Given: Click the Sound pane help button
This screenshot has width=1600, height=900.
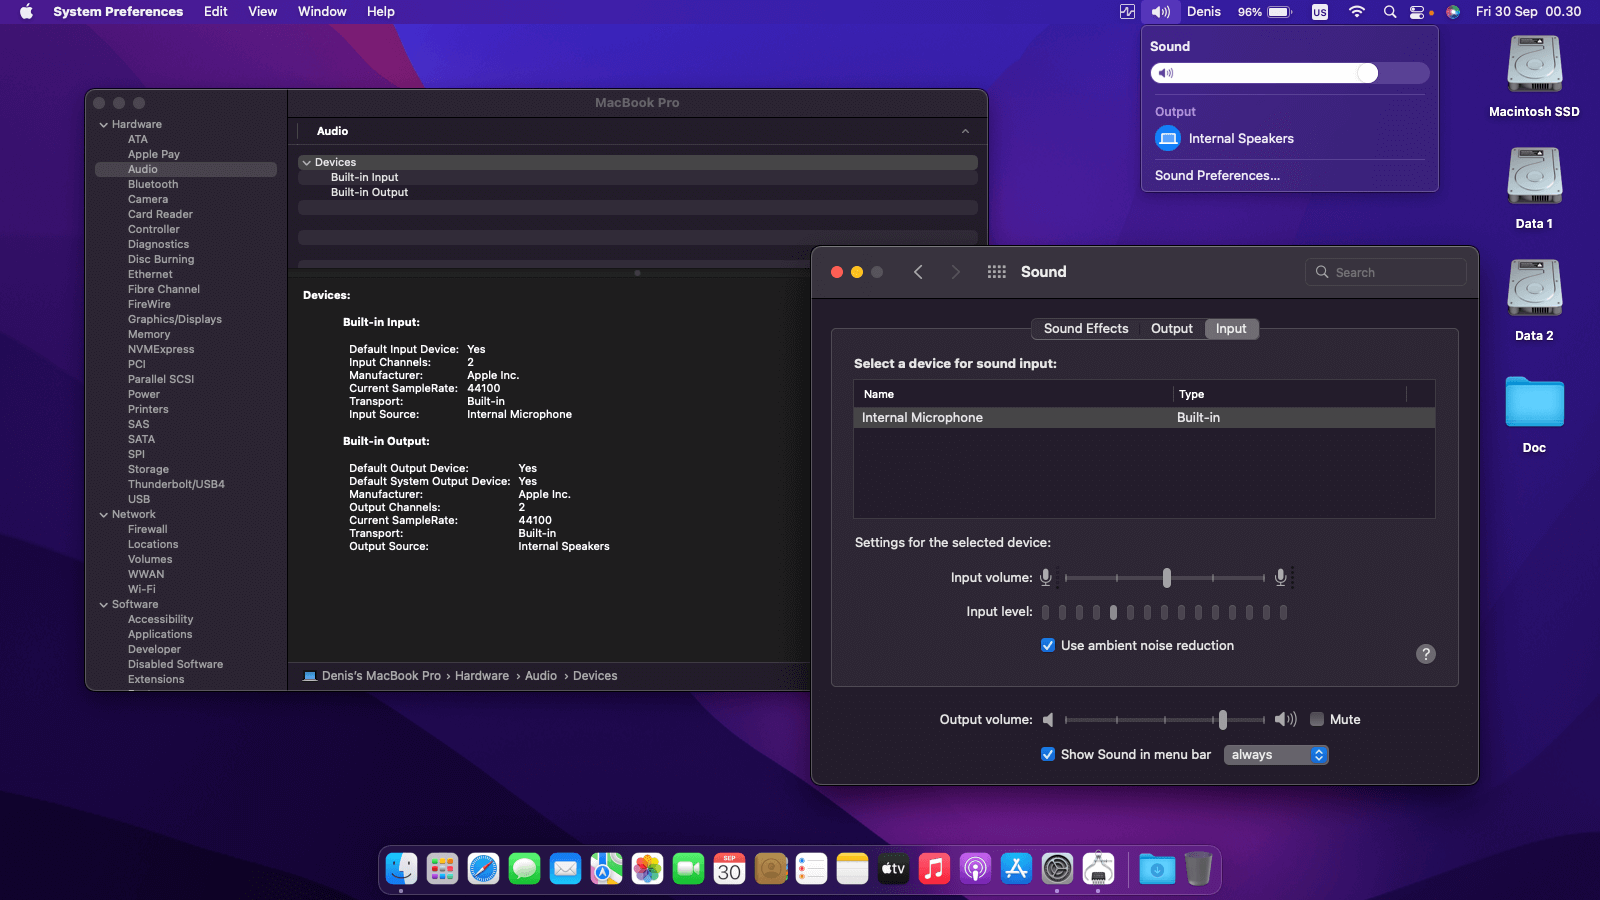Looking at the screenshot, I should click(1426, 654).
